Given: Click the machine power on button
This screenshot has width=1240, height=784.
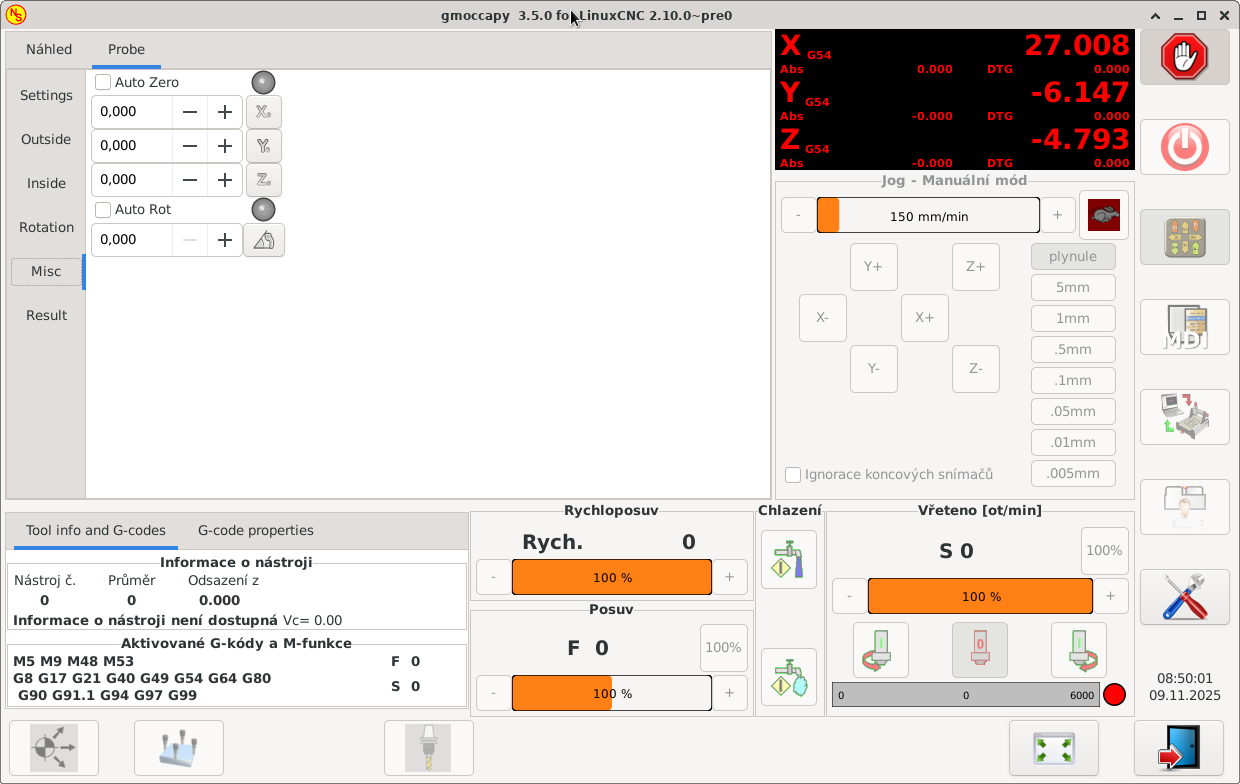Looking at the screenshot, I should 1184,148.
